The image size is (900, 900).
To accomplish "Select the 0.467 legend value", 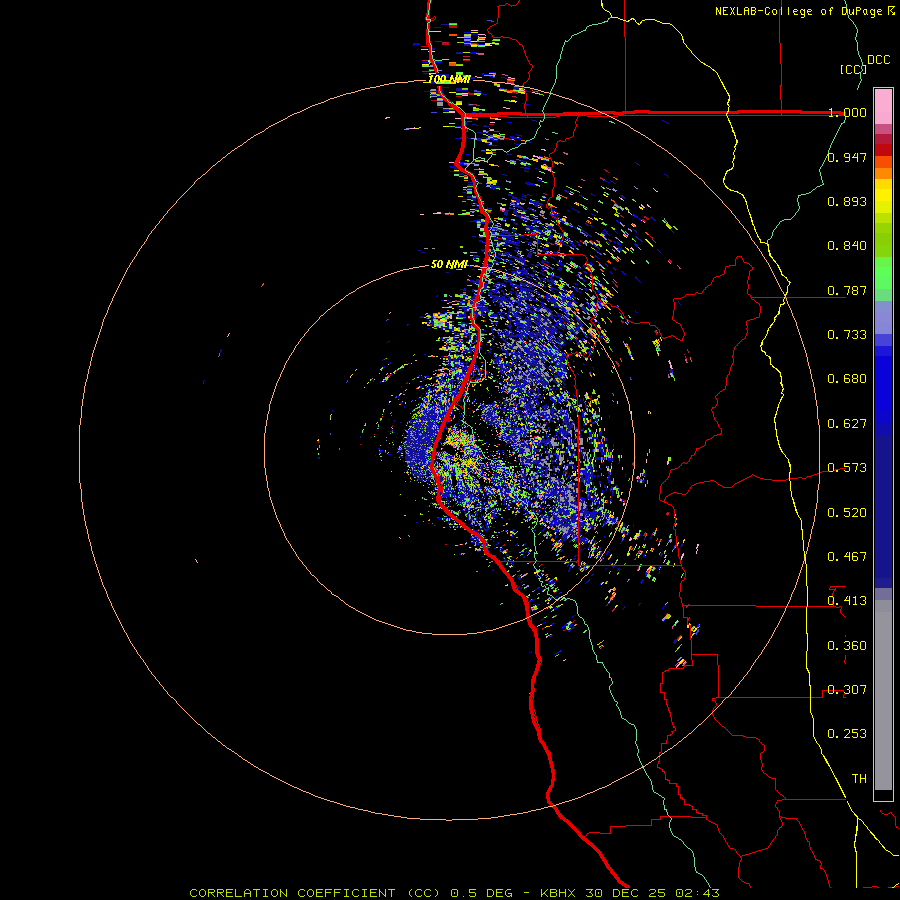I will (x=847, y=557).
